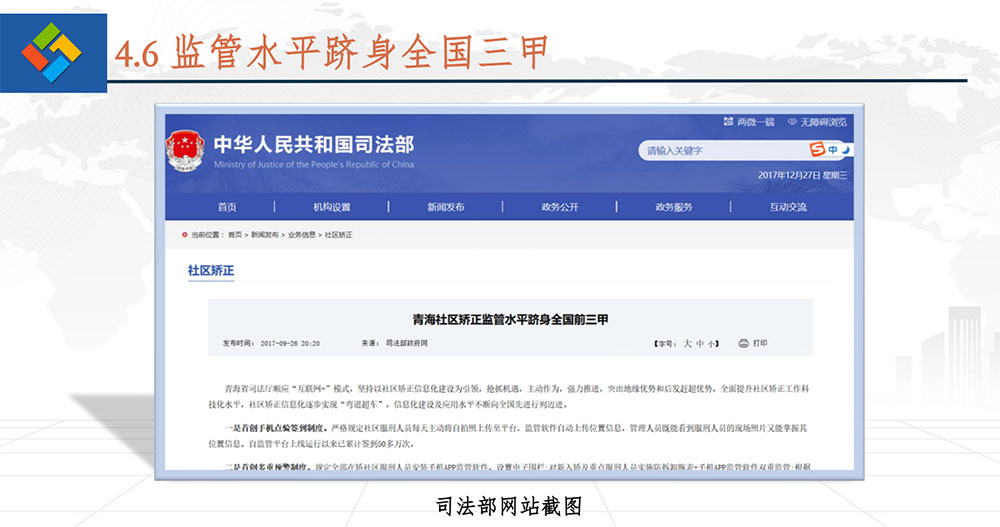Click the caption 司法部网站截图
Viewport: 1000px width, 527px height.
pos(509,507)
